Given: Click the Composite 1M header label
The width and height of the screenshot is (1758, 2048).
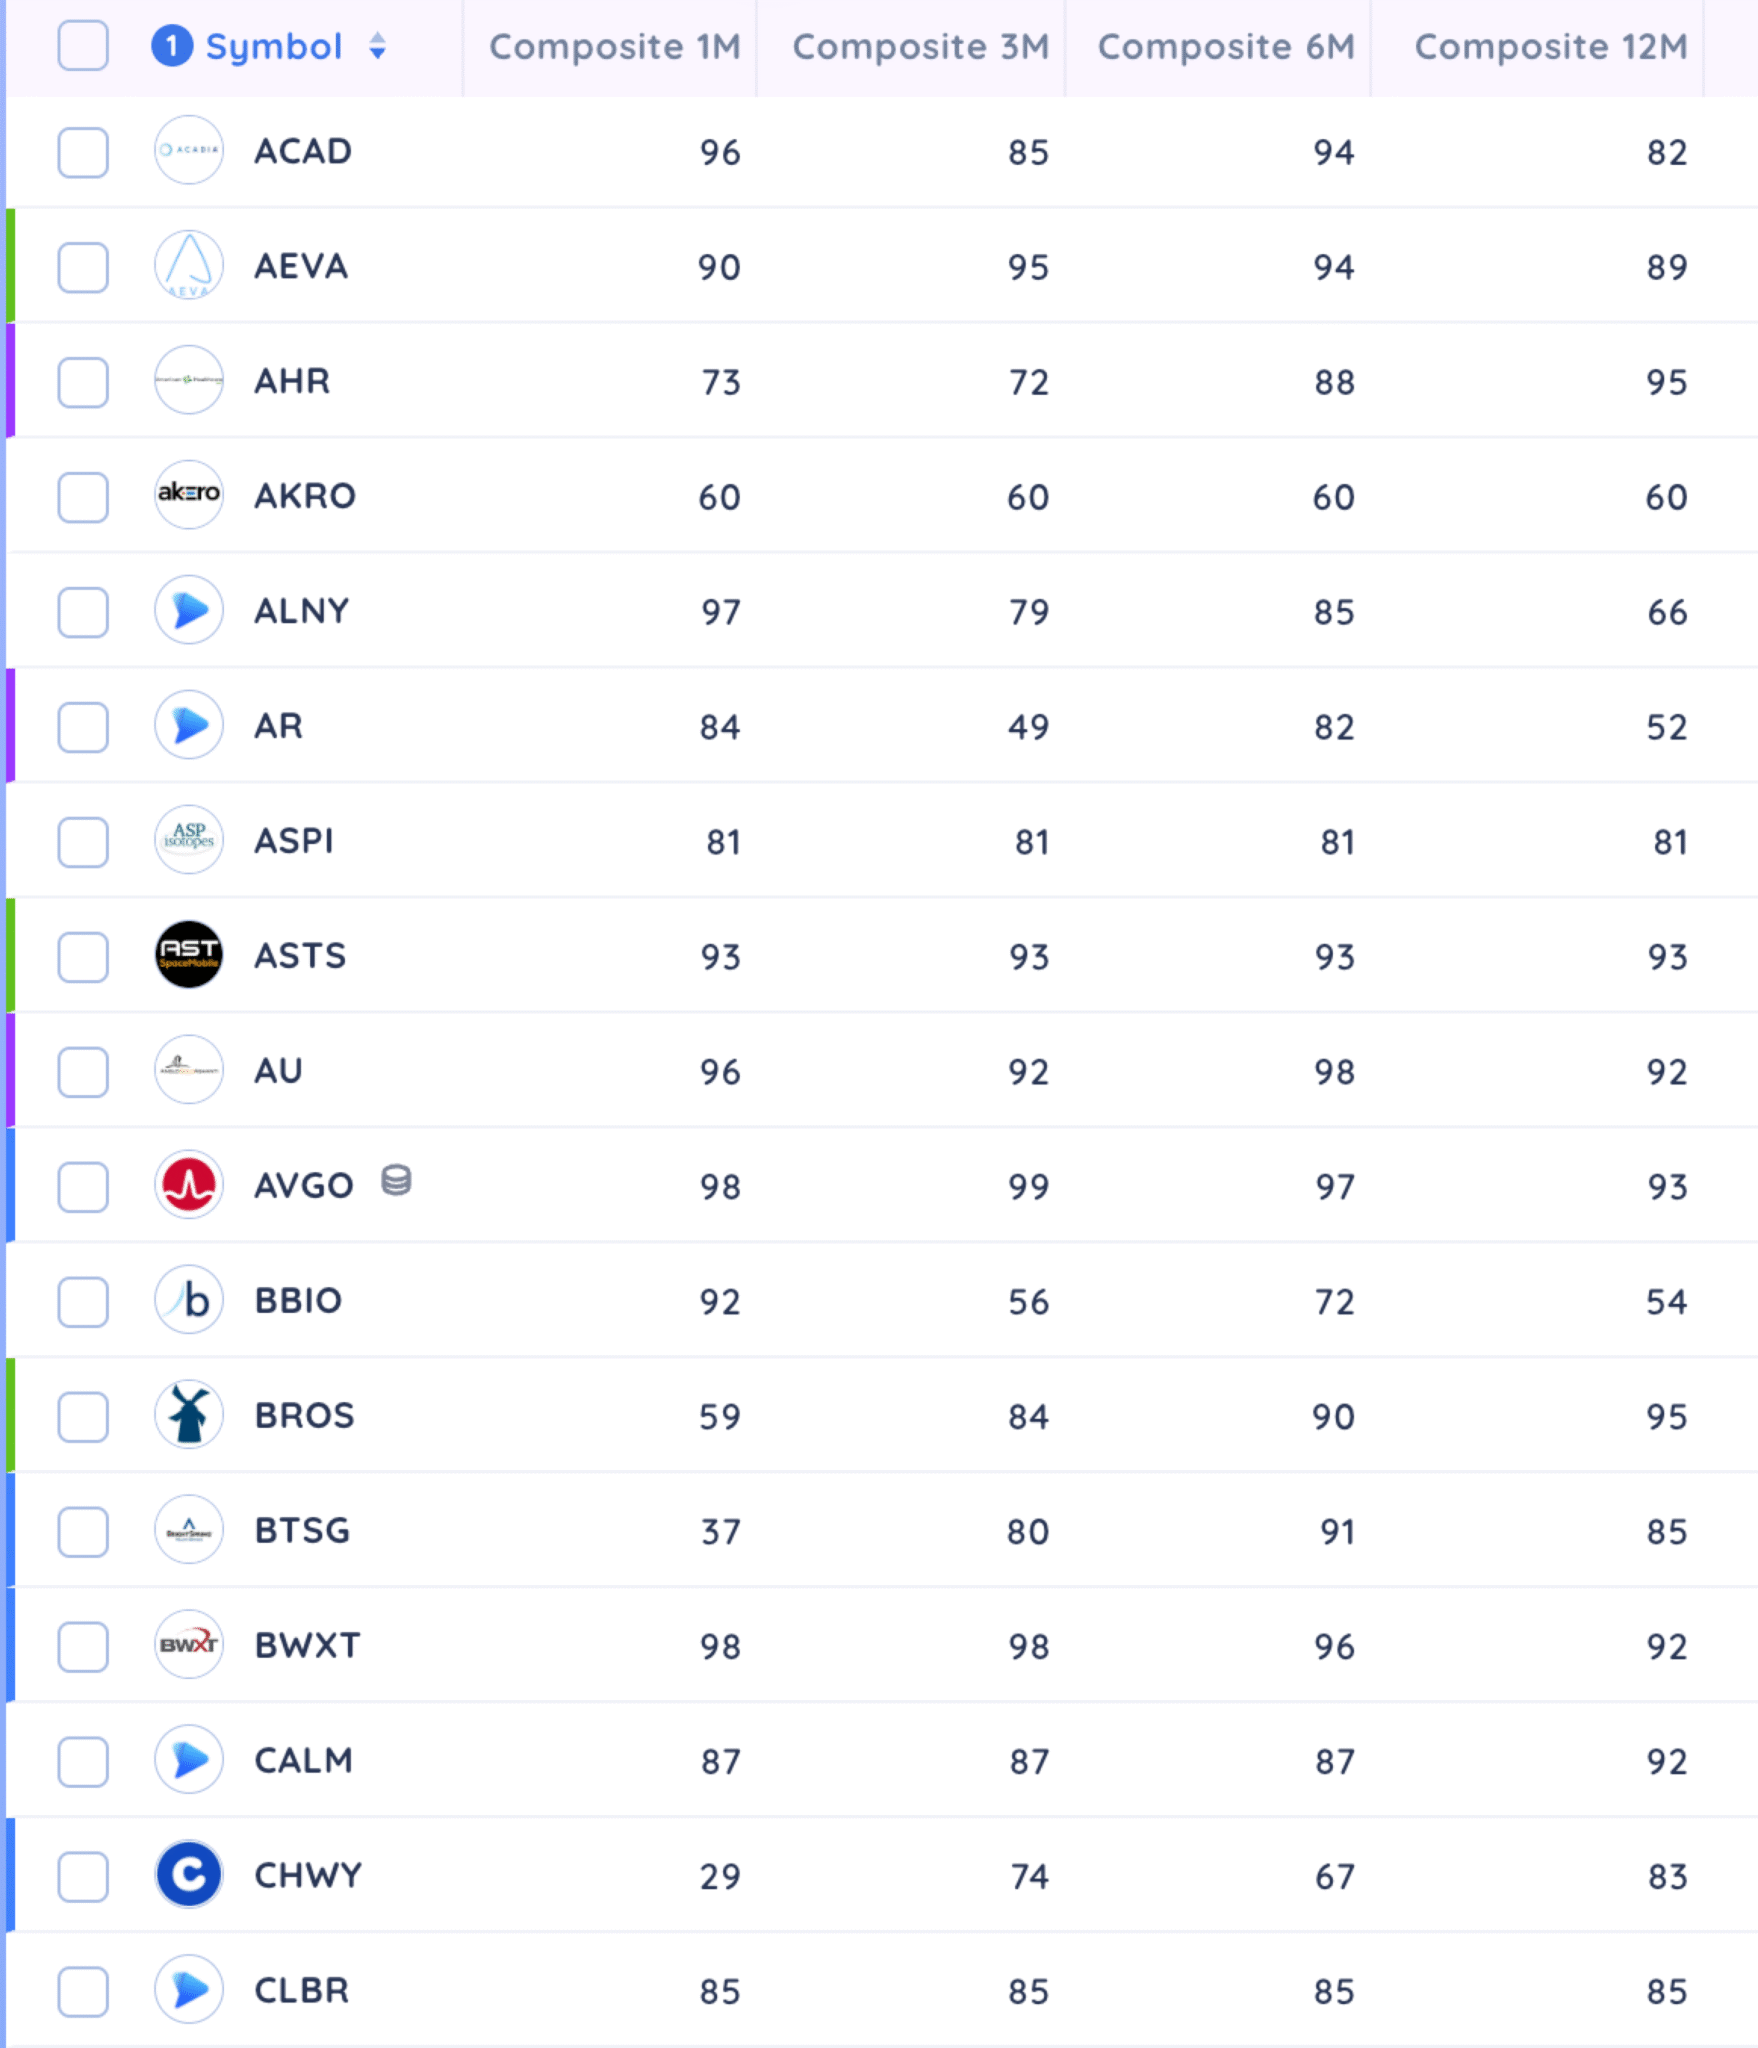Looking at the screenshot, I should [x=613, y=46].
